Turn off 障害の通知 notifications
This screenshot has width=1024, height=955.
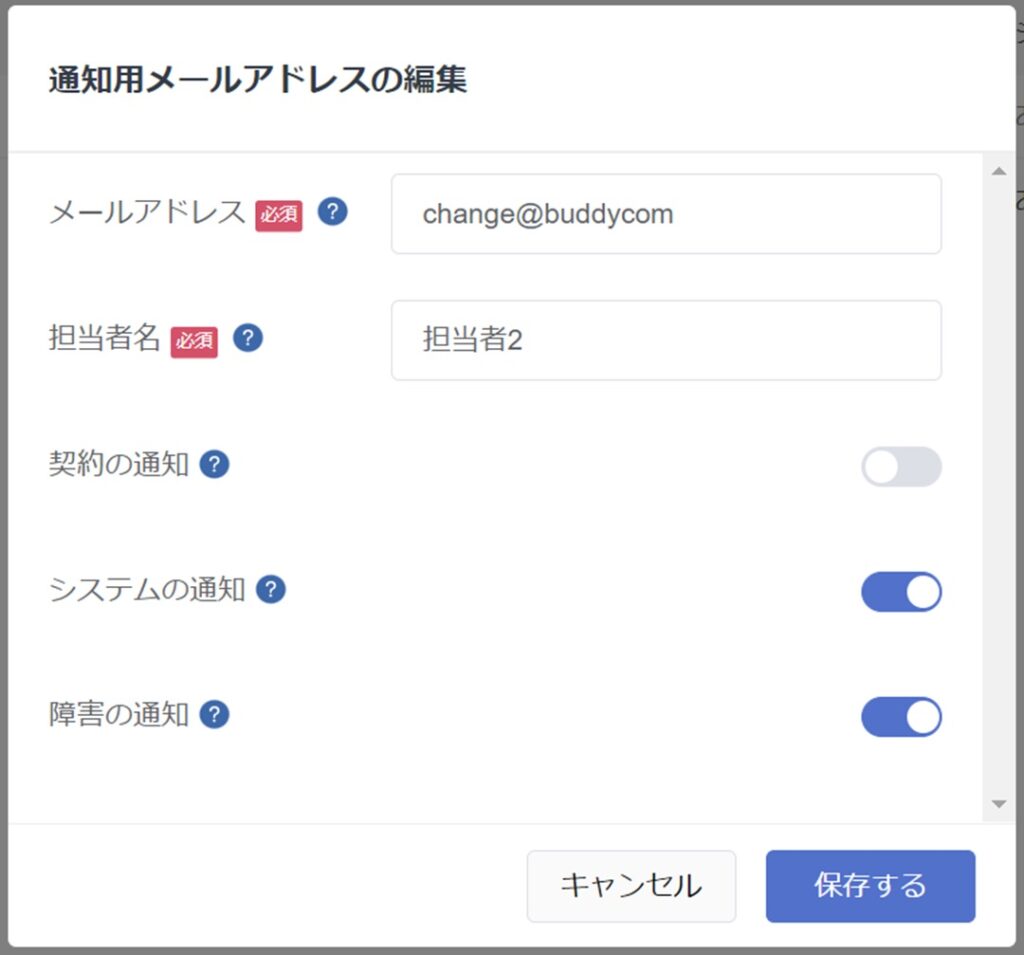pyautogui.click(x=901, y=716)
